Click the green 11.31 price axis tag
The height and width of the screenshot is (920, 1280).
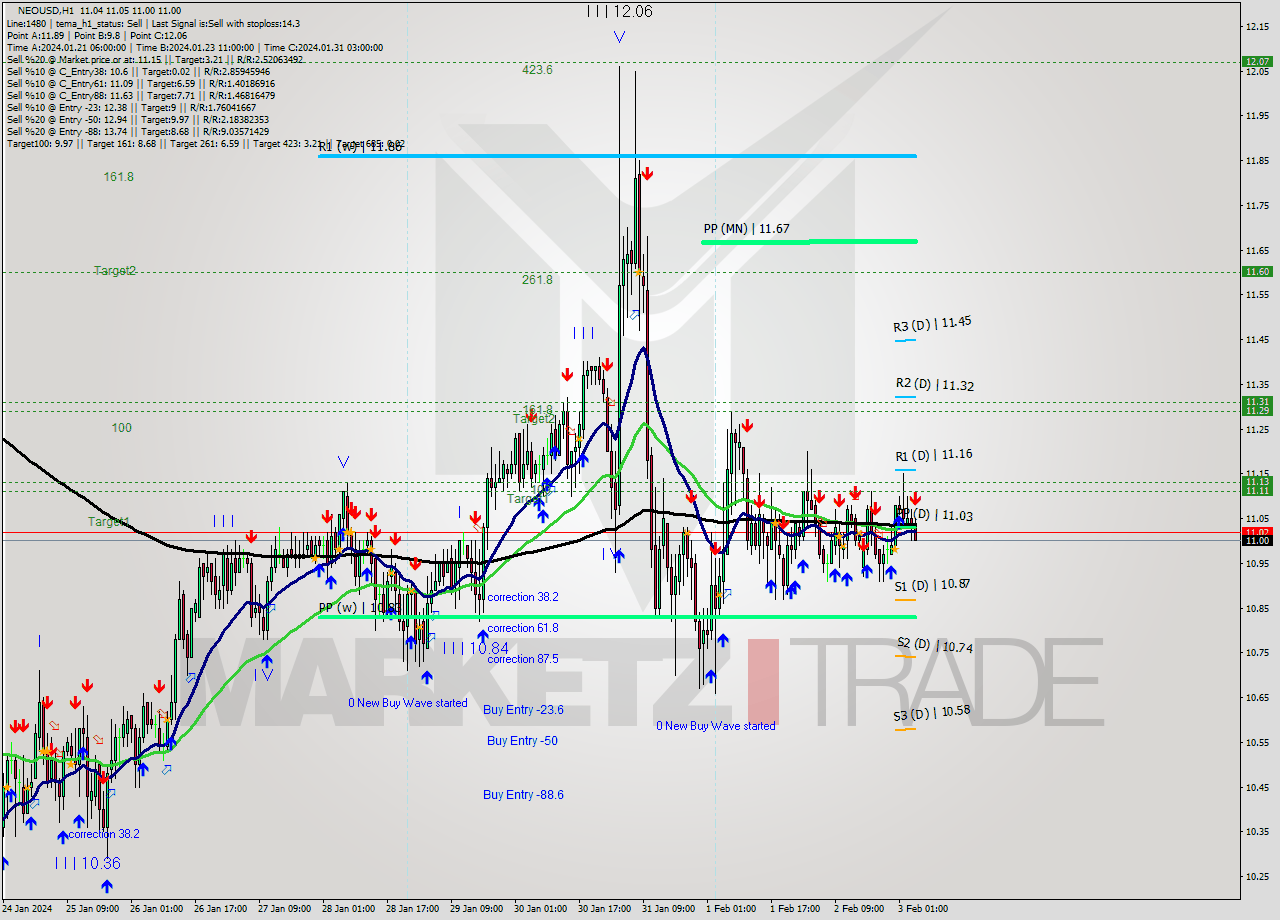1257,401
